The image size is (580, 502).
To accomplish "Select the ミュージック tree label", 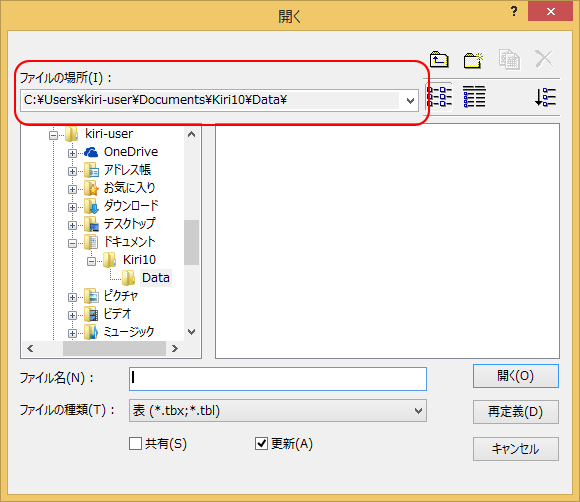I will [x=129, y=331].
